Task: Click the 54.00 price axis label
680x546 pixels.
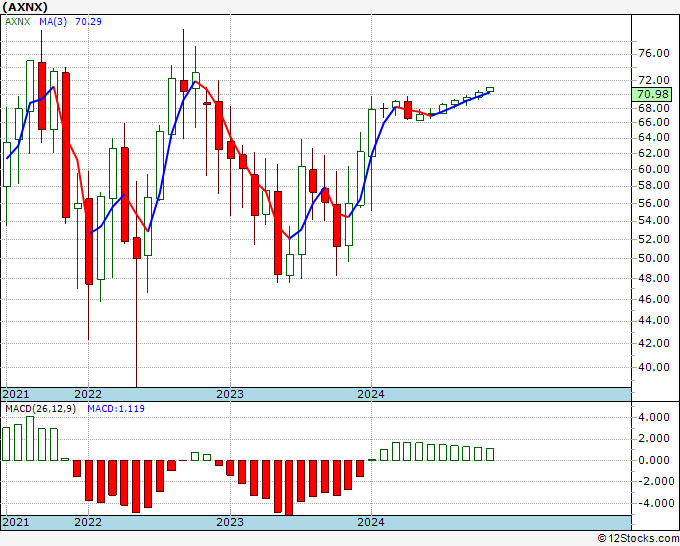Action: pyautogui.click(x=654, y=220)
